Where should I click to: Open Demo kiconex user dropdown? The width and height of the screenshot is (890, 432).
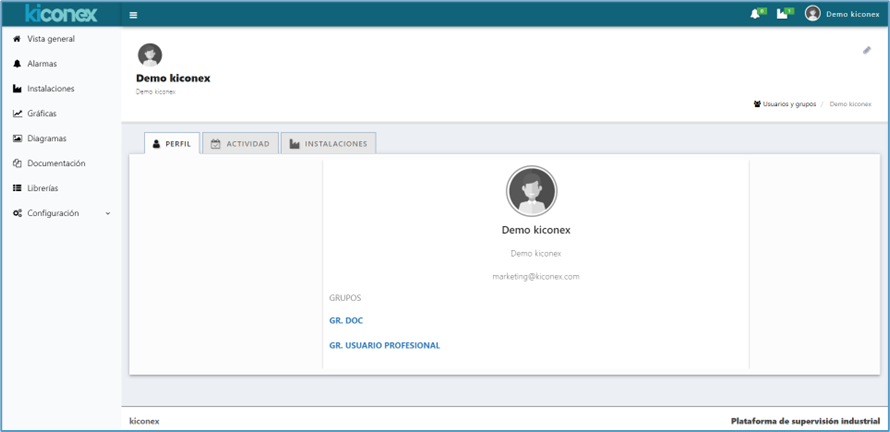pos(852,14)
